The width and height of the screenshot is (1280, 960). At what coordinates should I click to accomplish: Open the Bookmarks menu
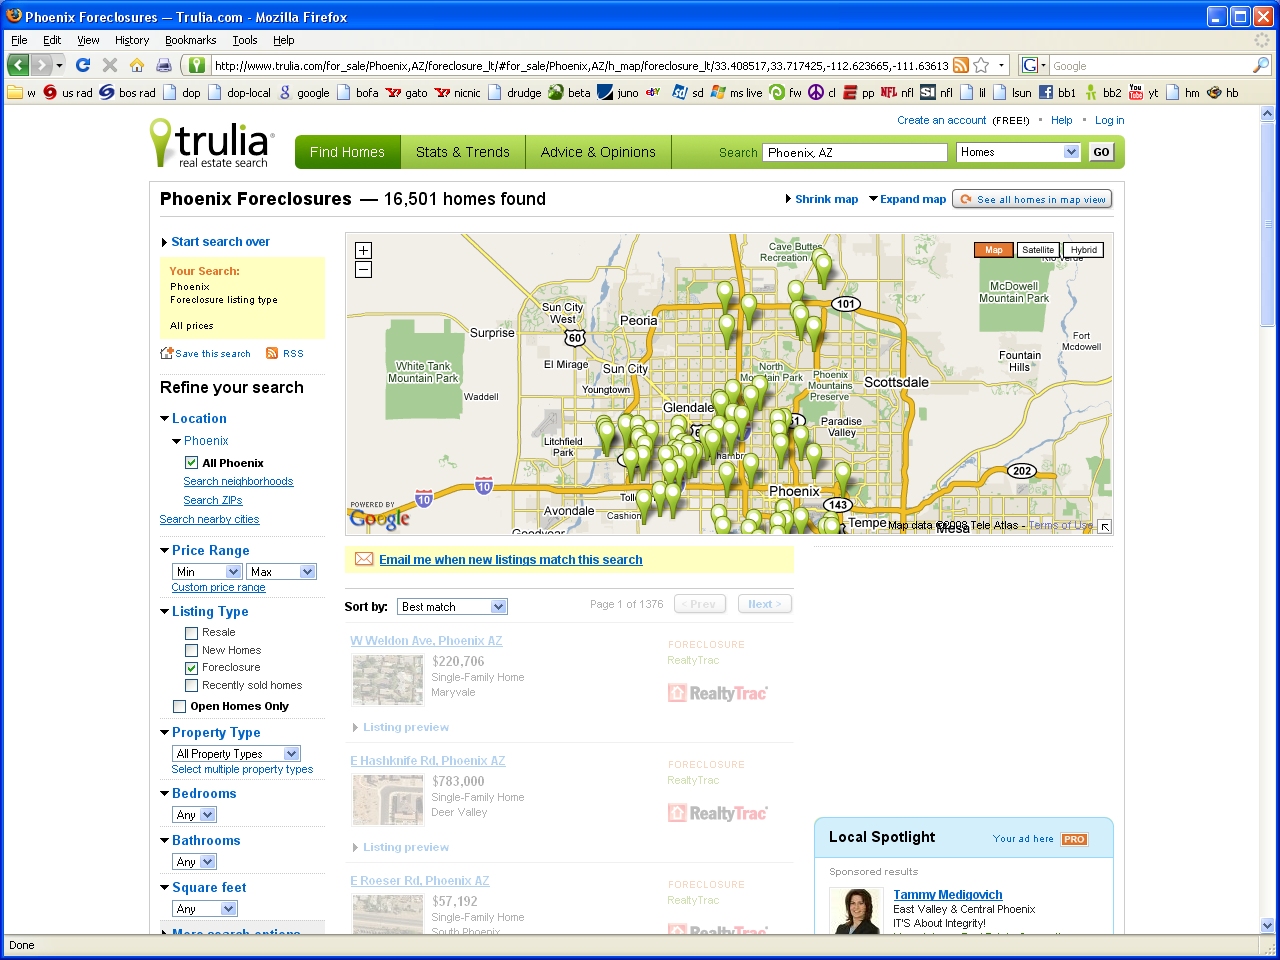[191, 40]
